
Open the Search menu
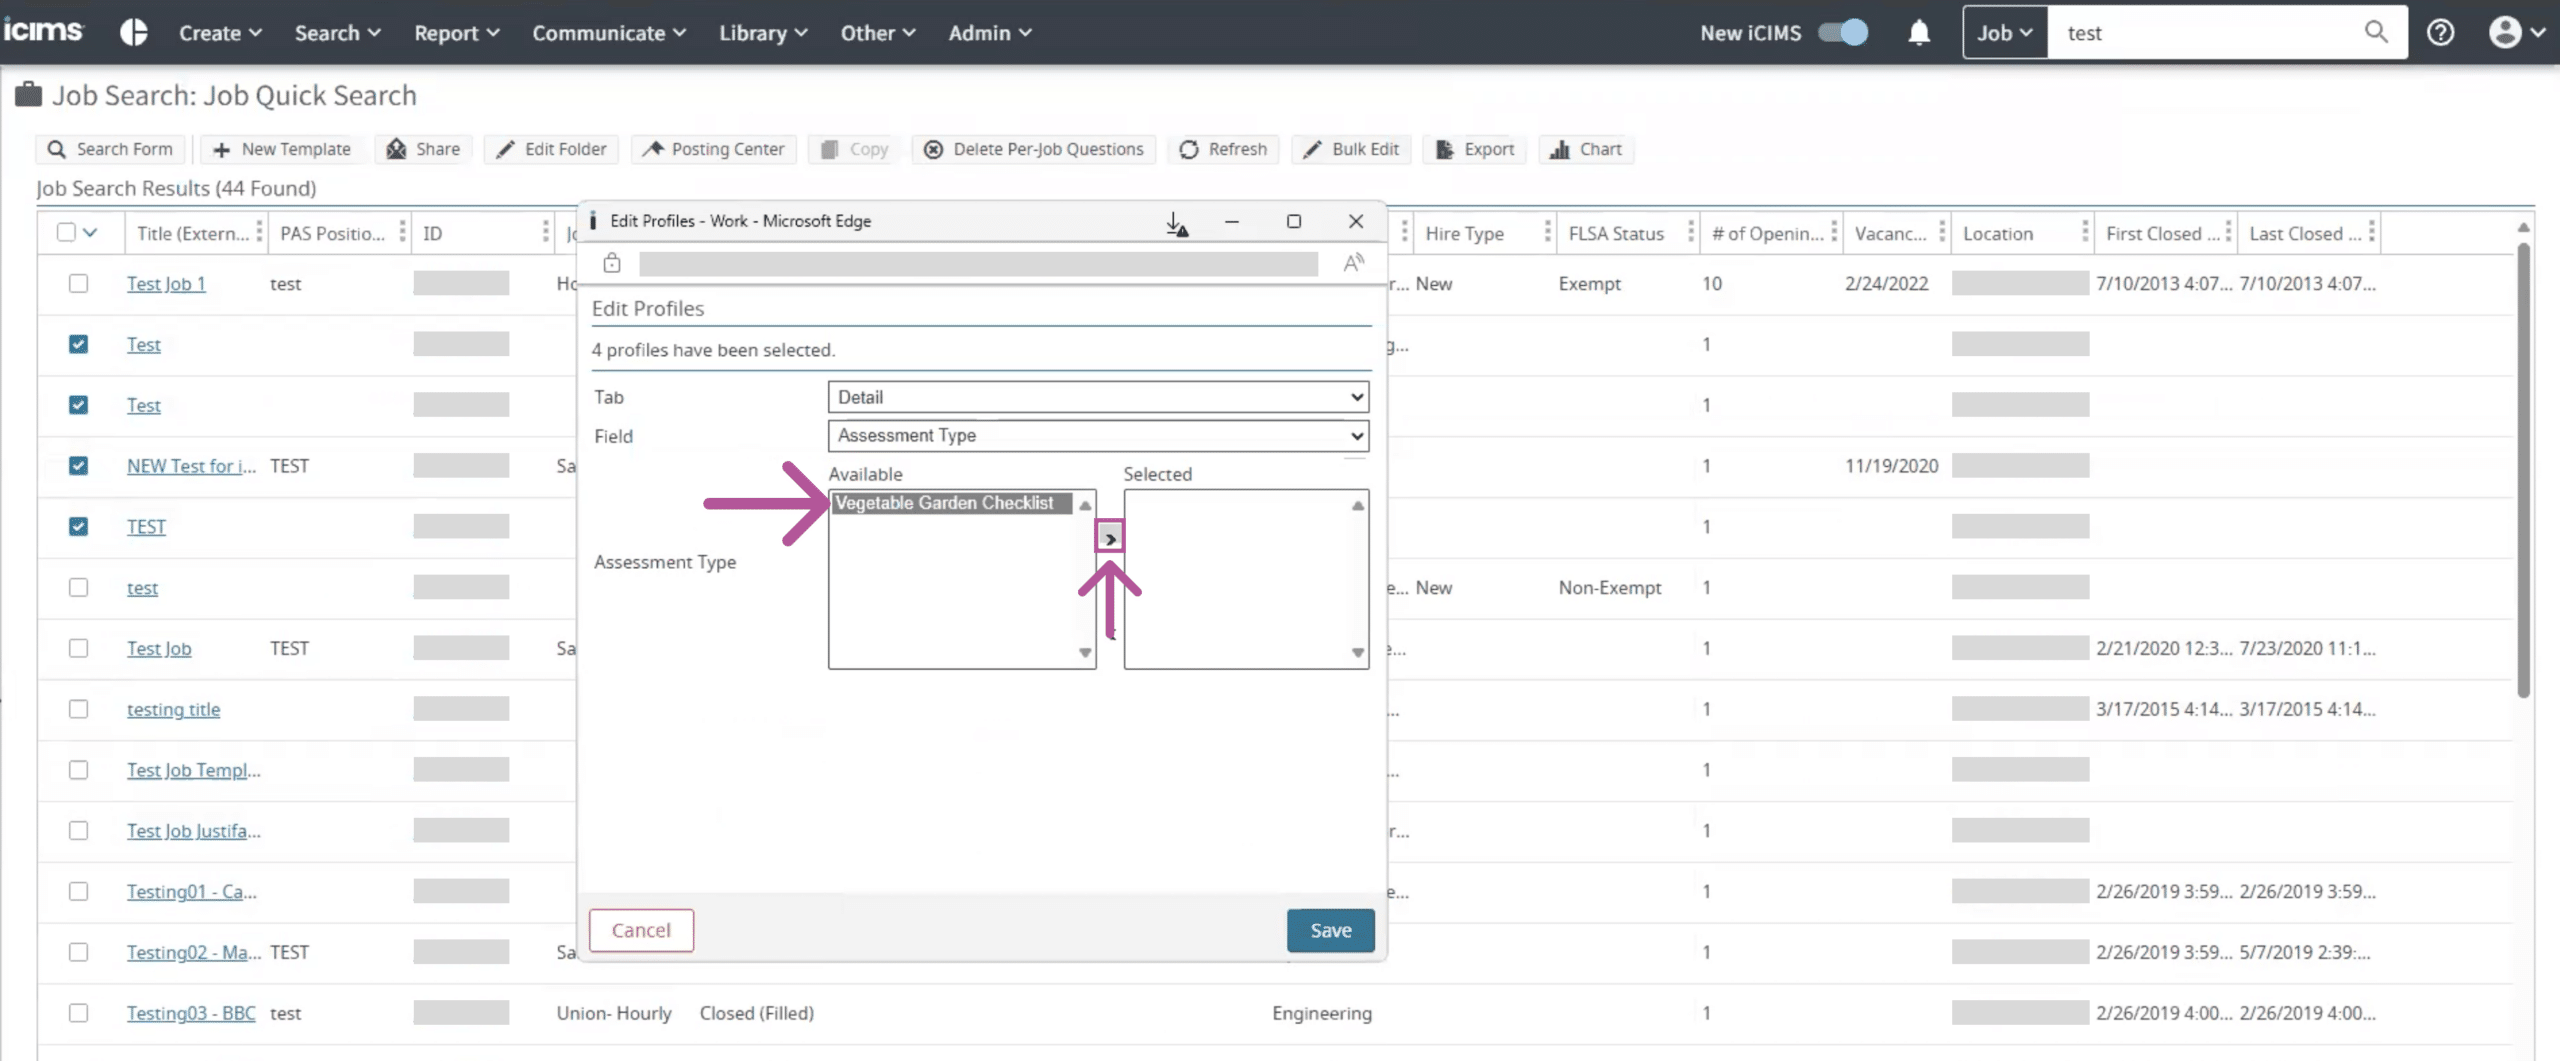click(337, 33)
